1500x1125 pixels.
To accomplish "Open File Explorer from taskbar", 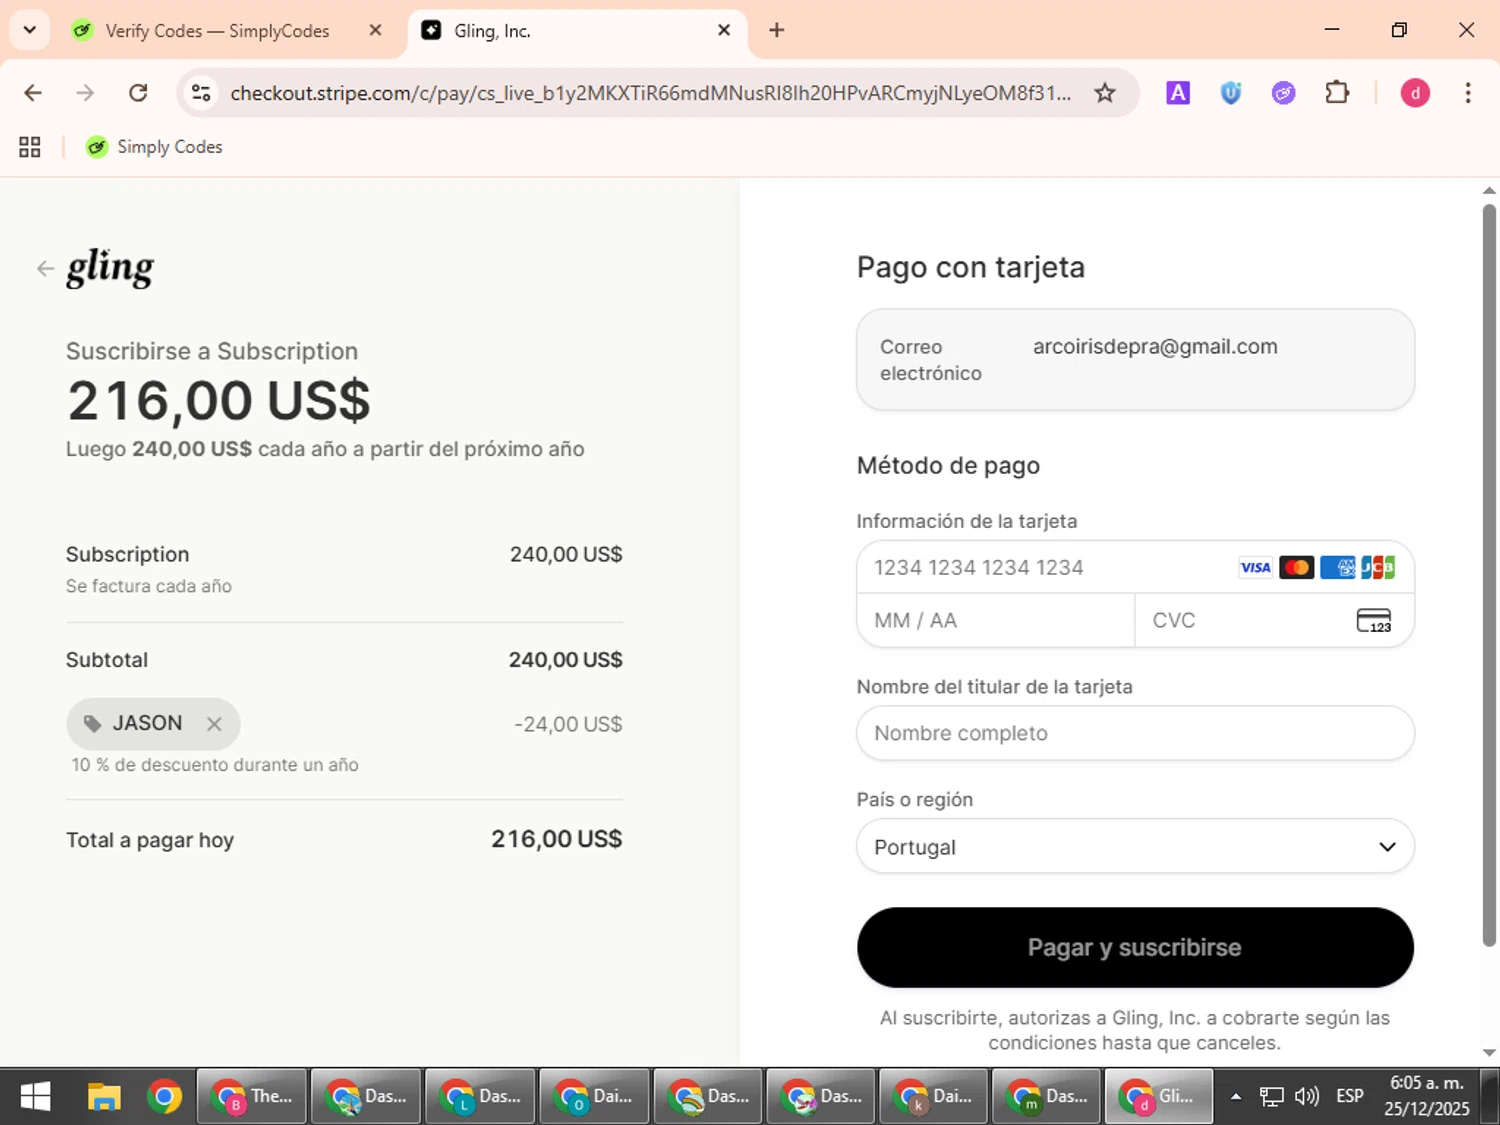I will 103,1097.
